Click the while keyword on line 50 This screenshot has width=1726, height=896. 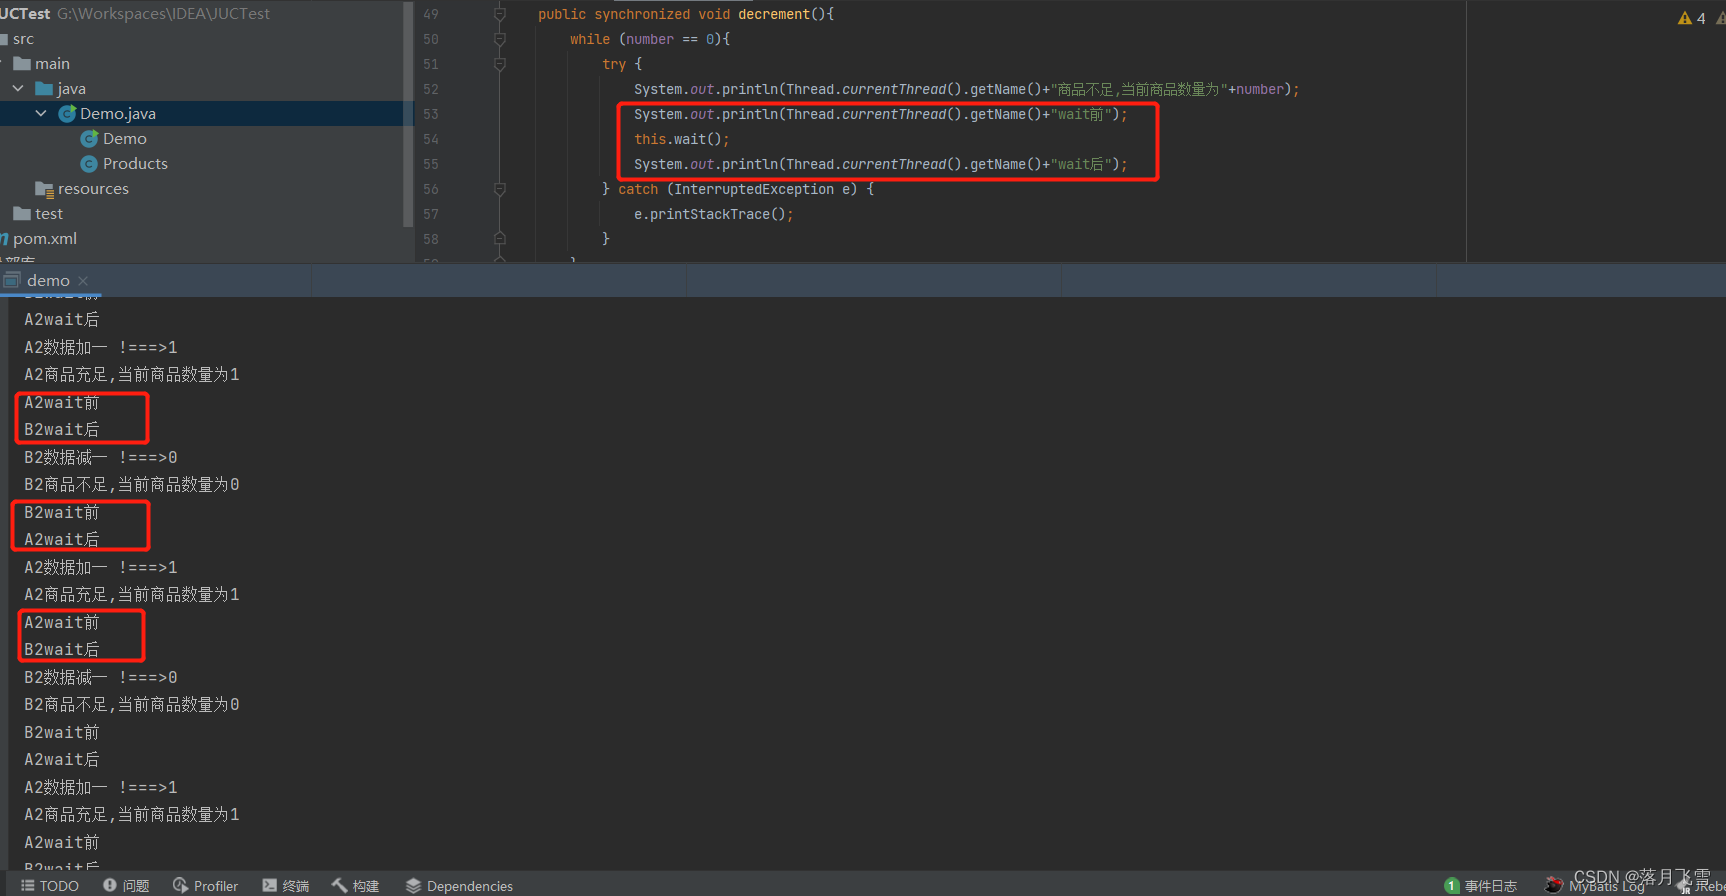(590, 39)
